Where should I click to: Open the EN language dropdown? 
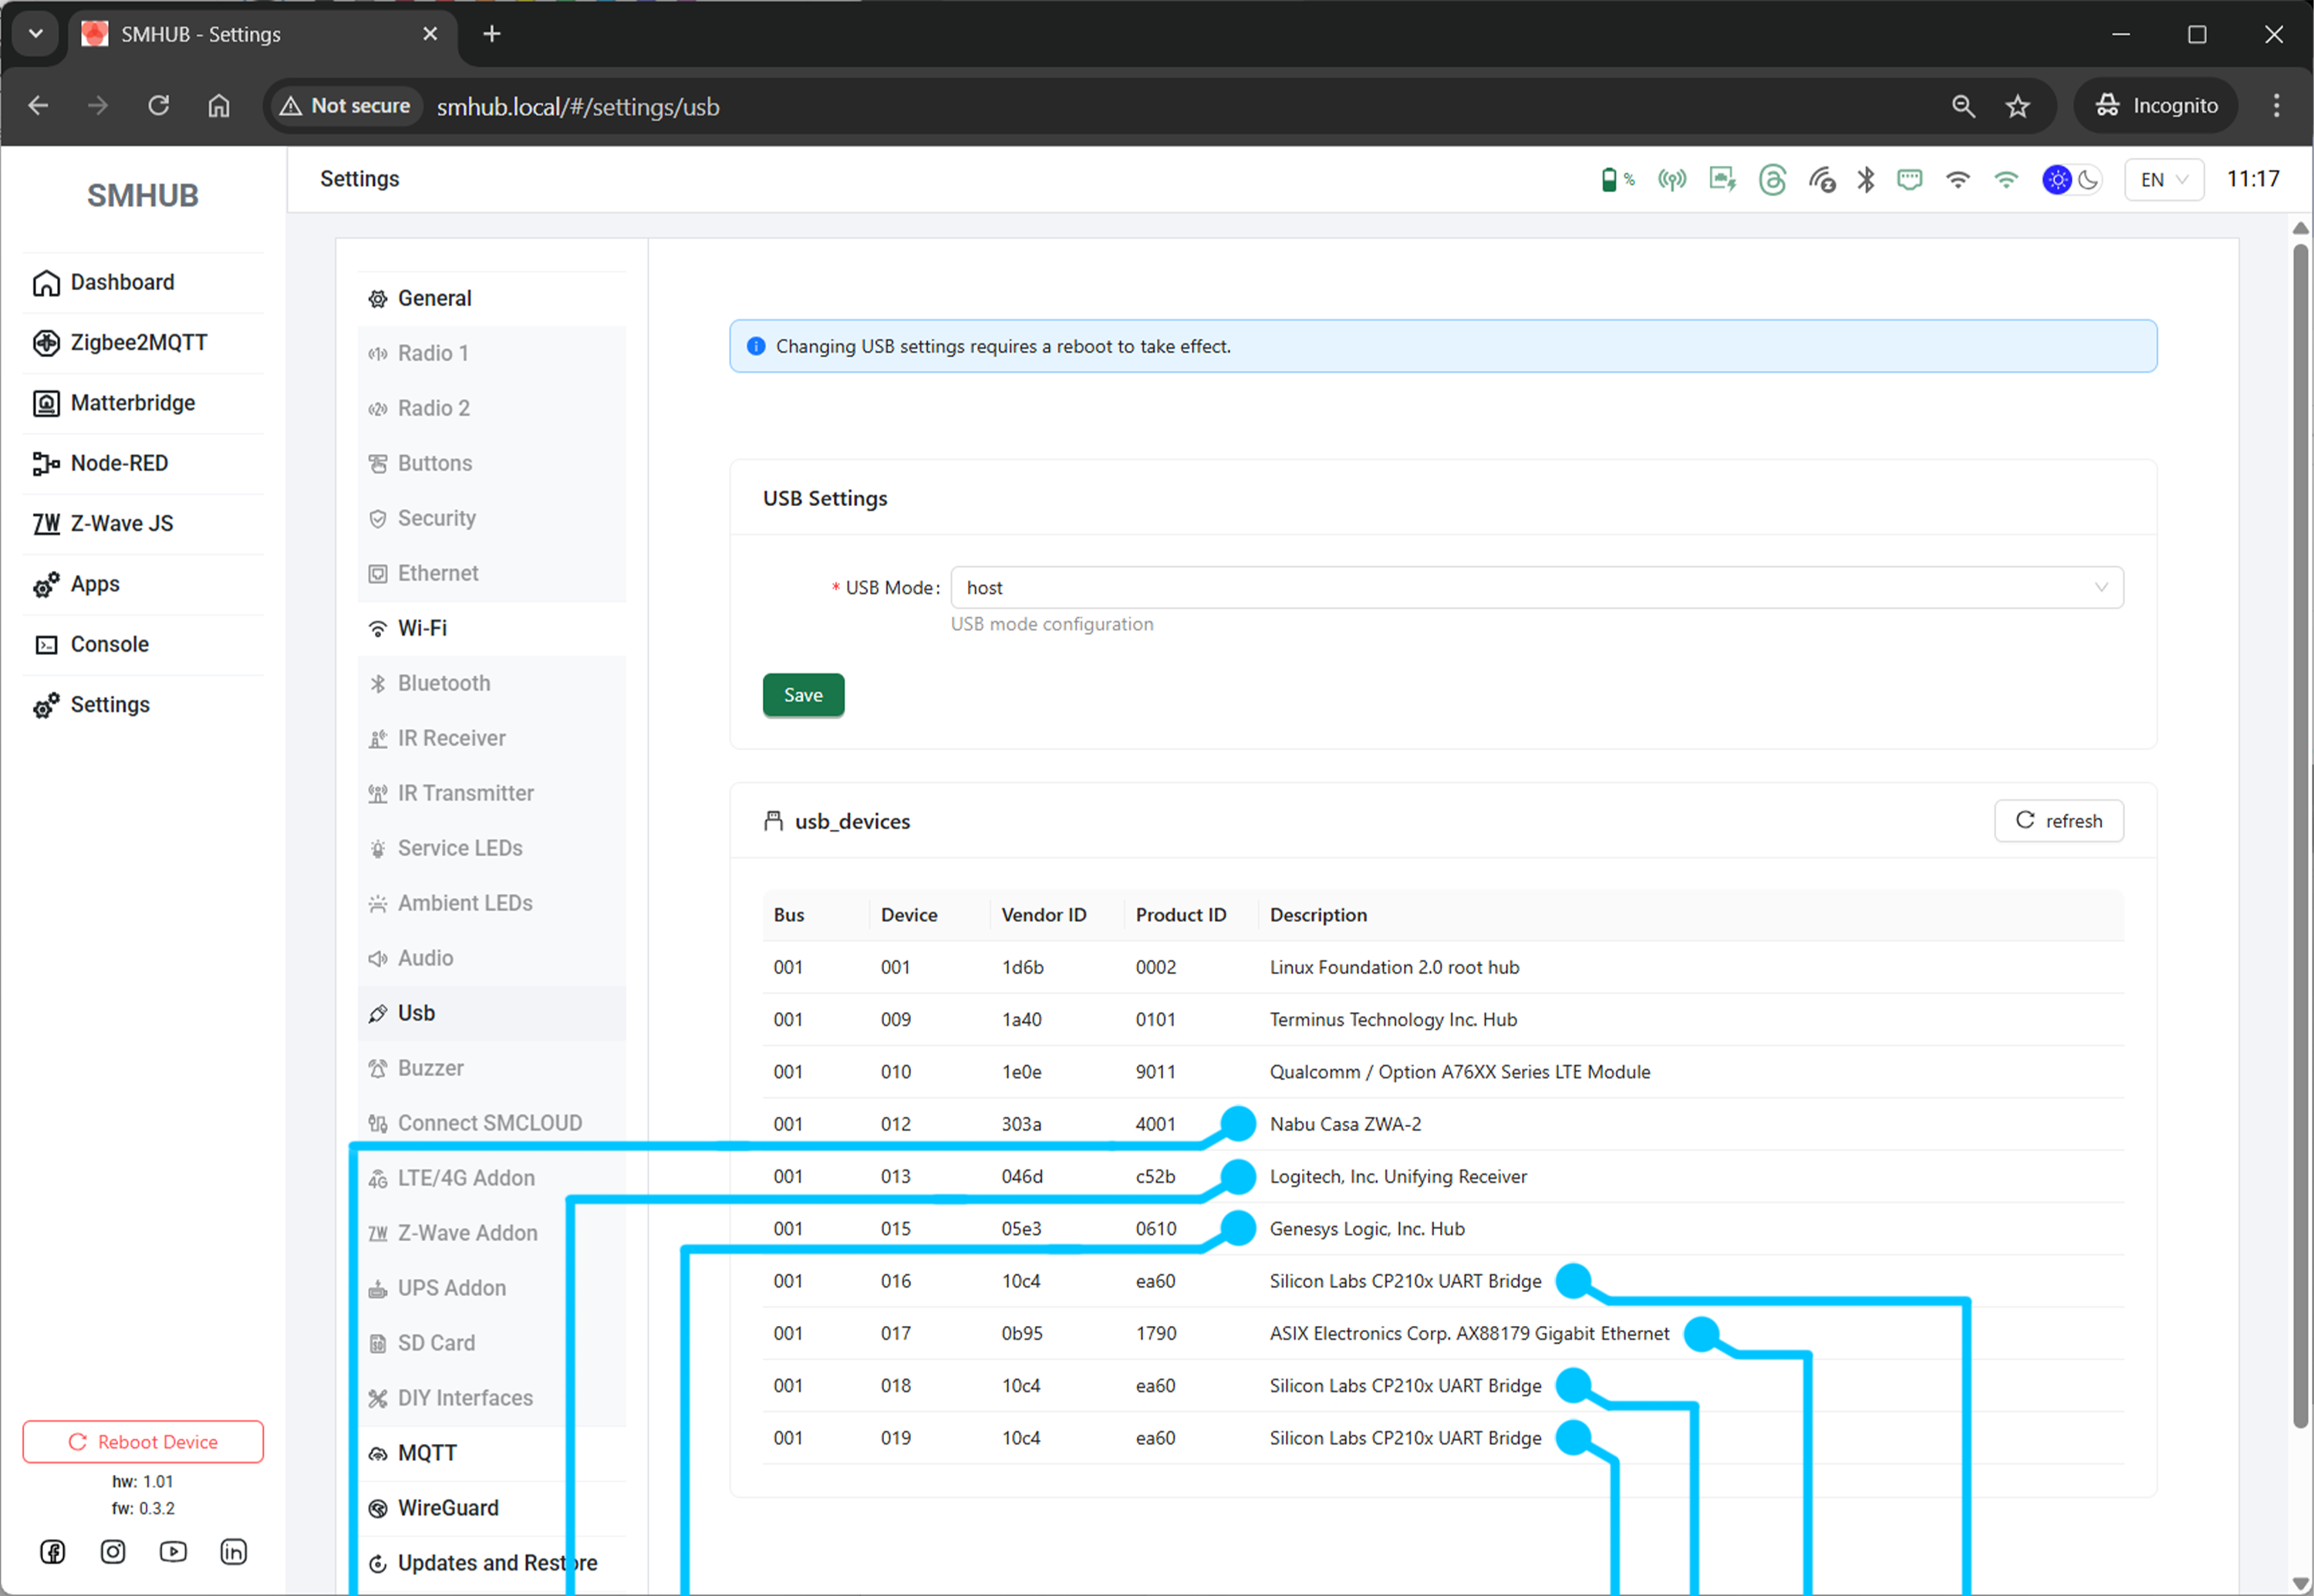2163,180
